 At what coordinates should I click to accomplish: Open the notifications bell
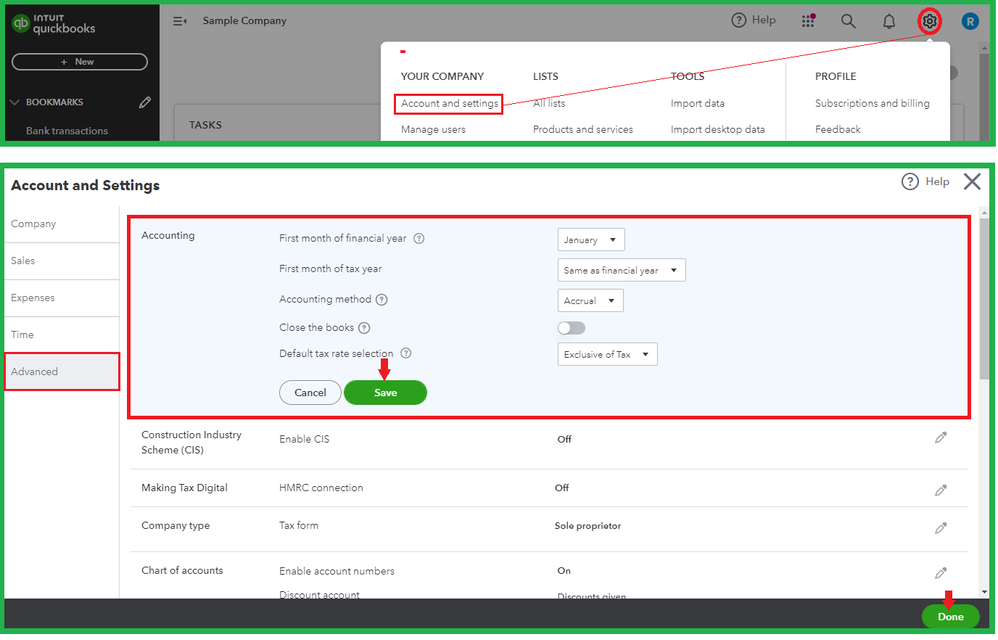[889, 22]
